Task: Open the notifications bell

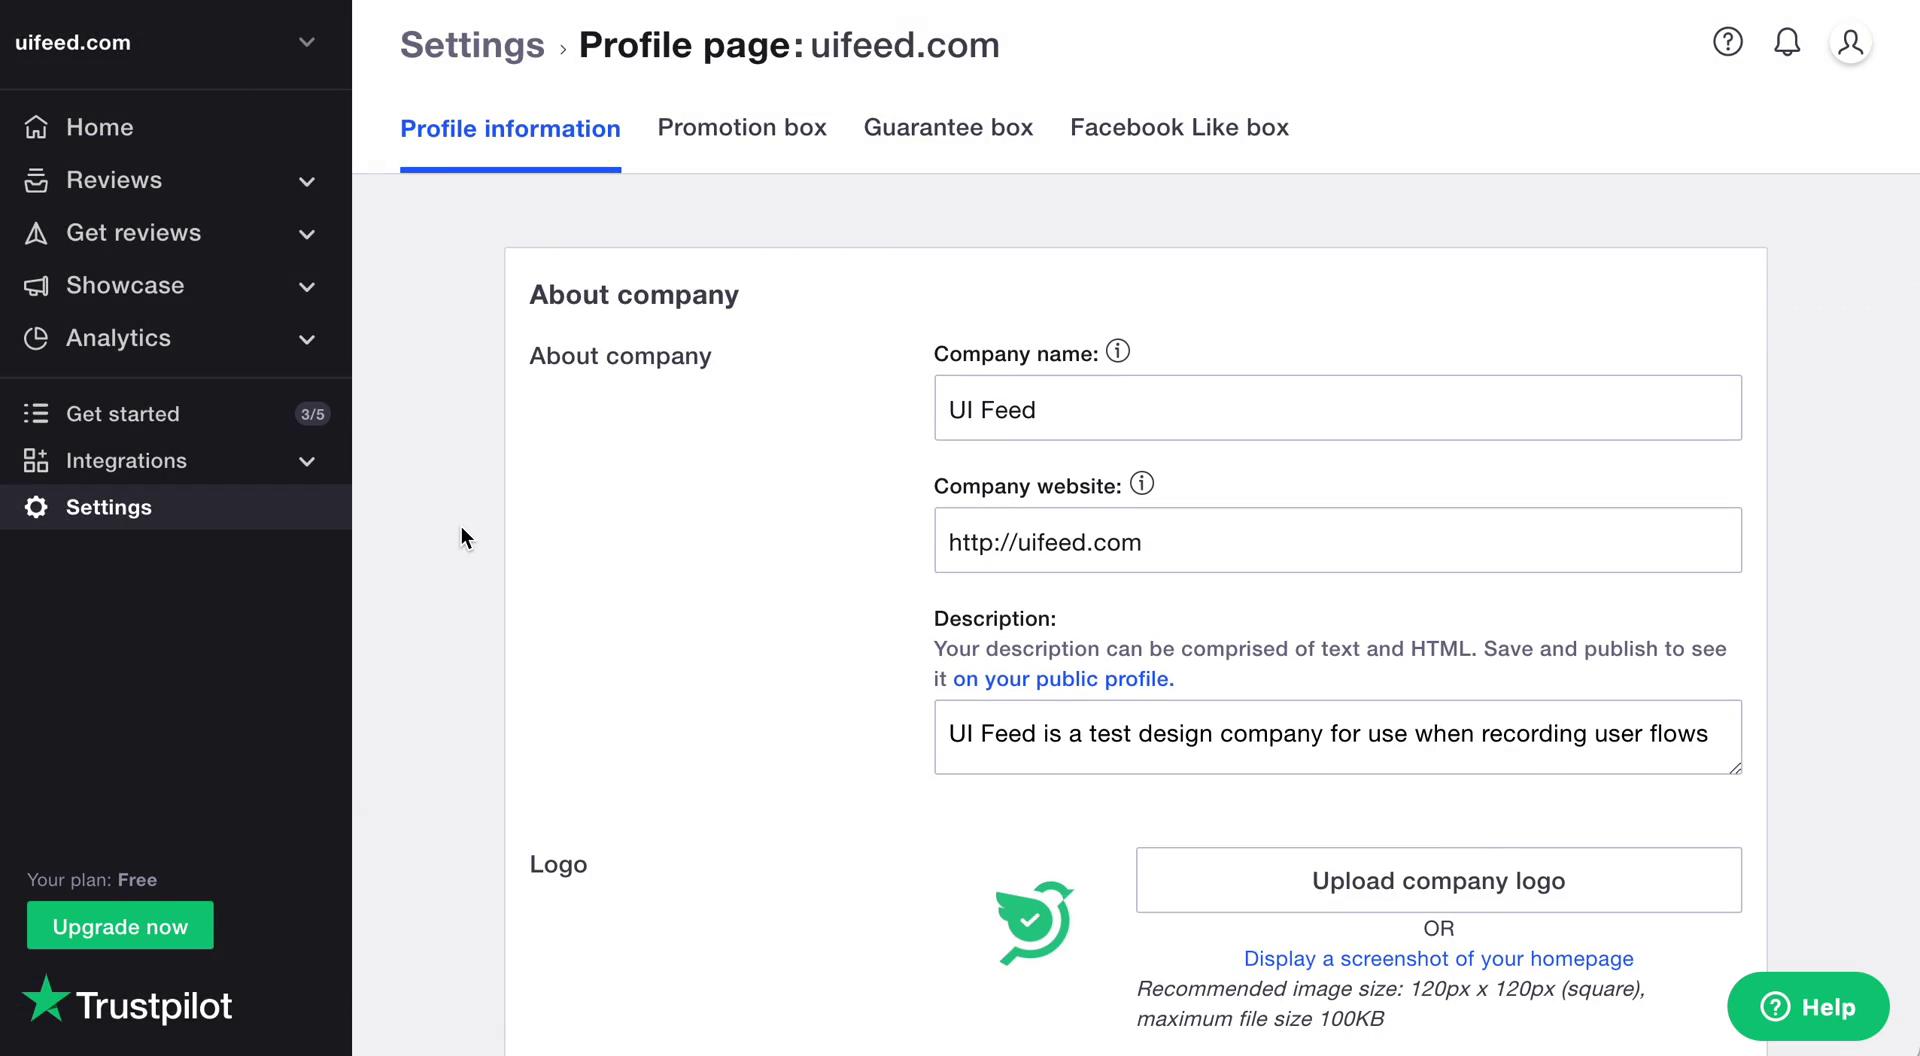Action: 1787,42
